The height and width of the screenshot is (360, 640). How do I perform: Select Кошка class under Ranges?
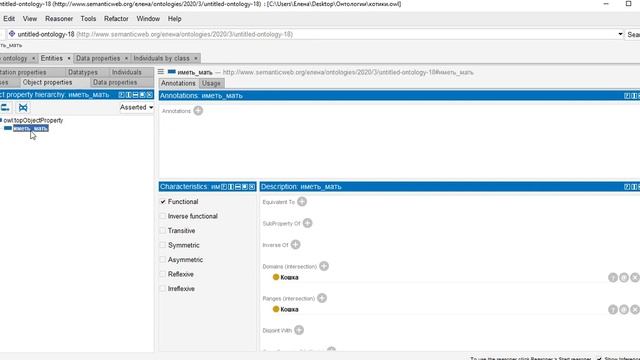pos(289,309)
